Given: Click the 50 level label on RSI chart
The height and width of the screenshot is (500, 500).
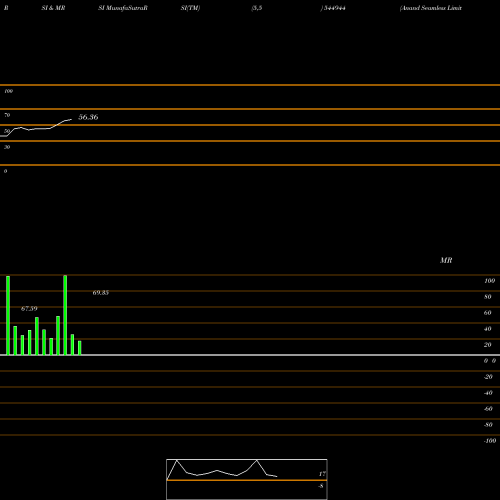Looking at the screenshot, I should pyautogui.click(x=7, y=131).
